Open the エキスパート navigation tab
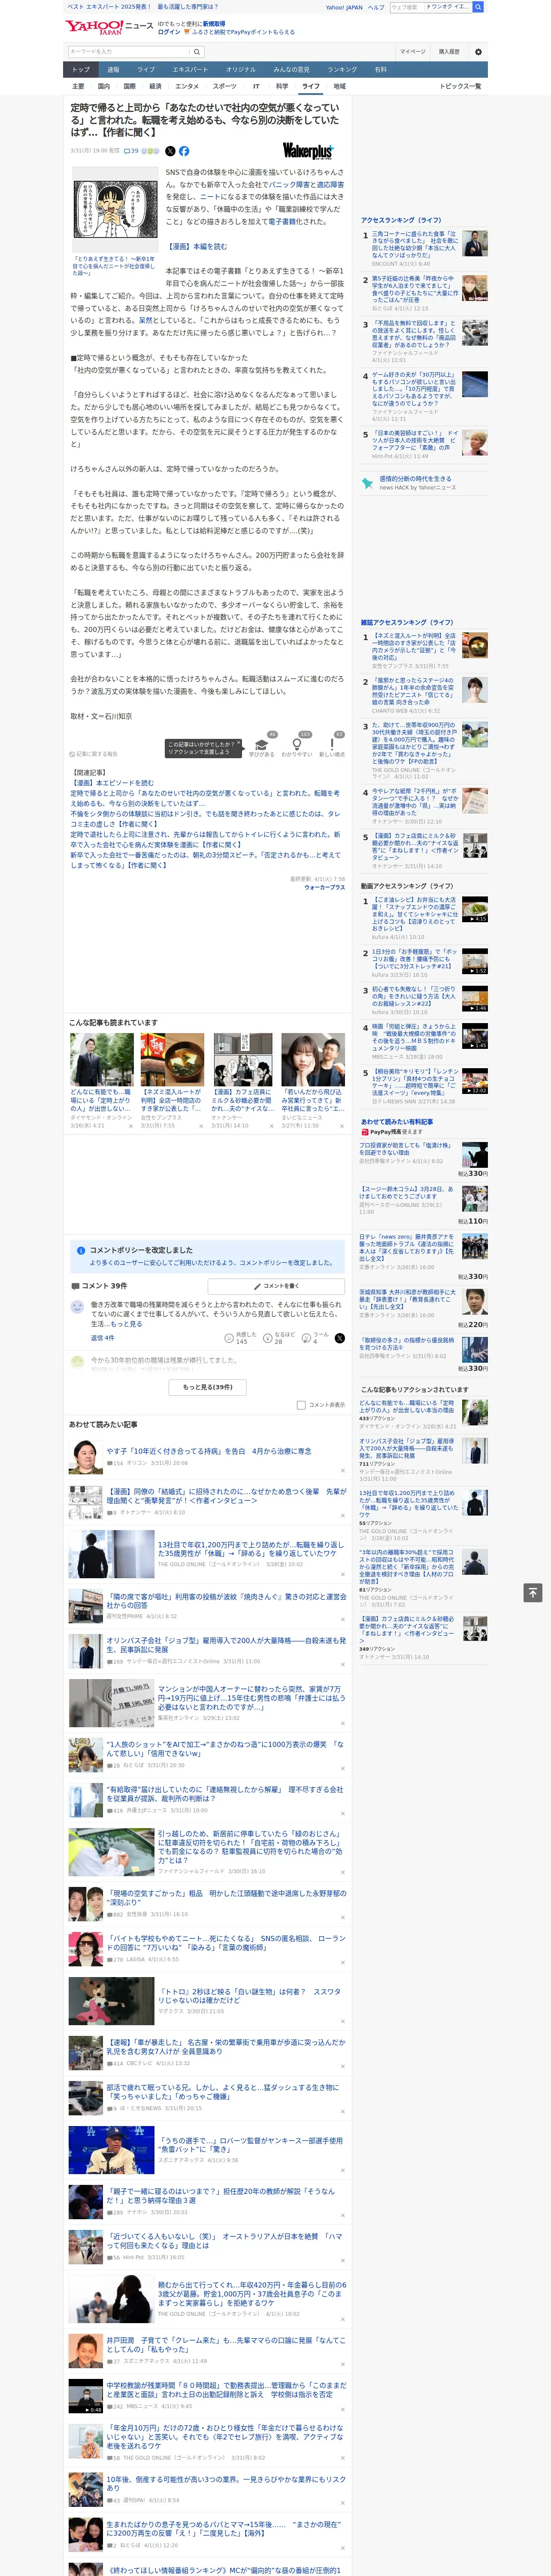551x2576 pixels. pyautogui.click(x=190, y=70)
